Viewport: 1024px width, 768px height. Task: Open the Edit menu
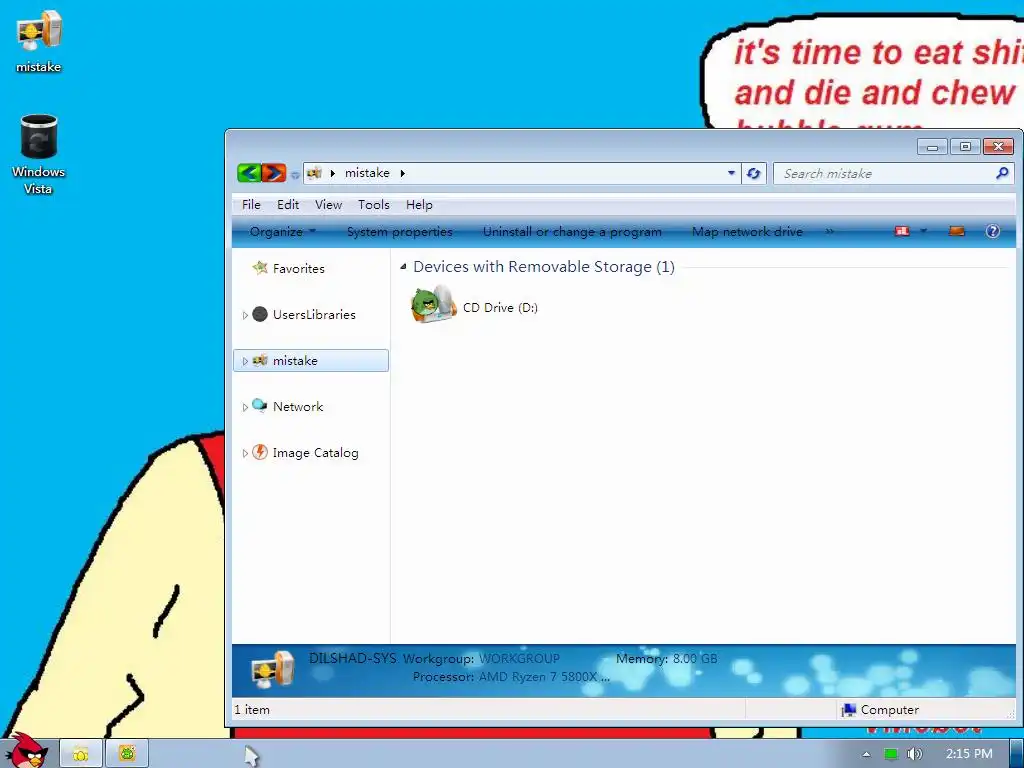[288, 205]
